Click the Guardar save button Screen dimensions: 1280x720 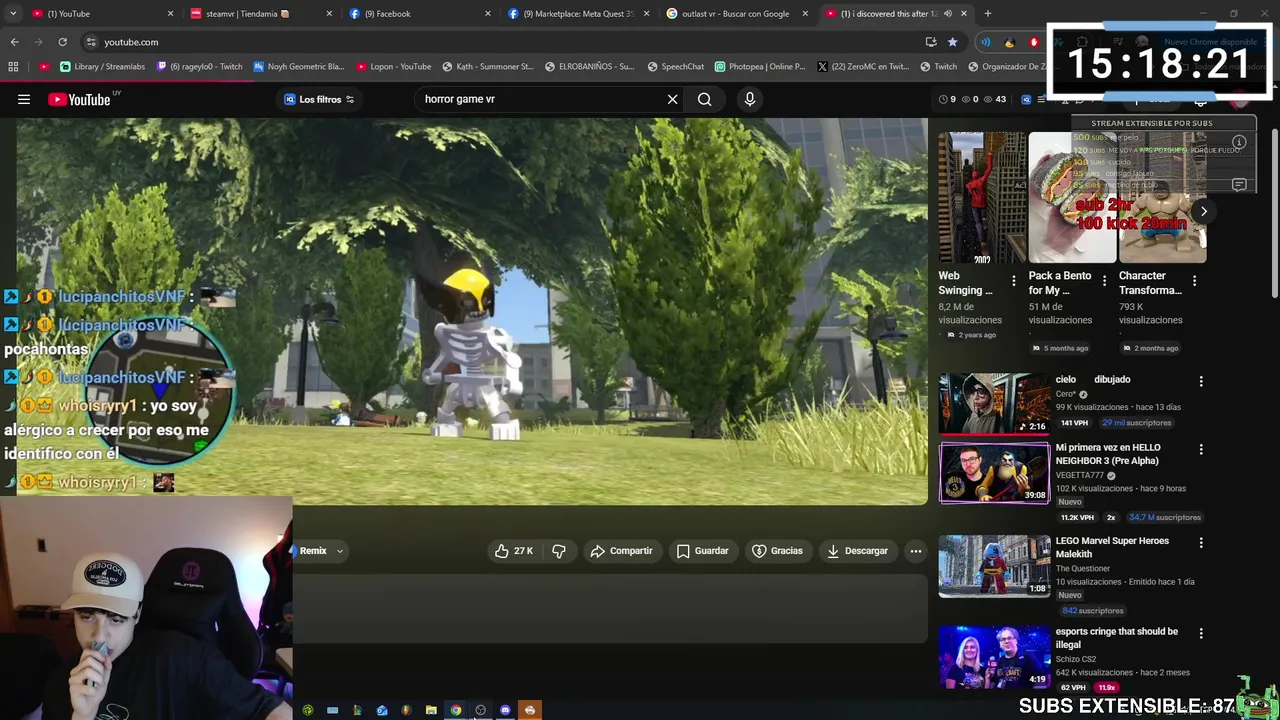click(702, 551)
